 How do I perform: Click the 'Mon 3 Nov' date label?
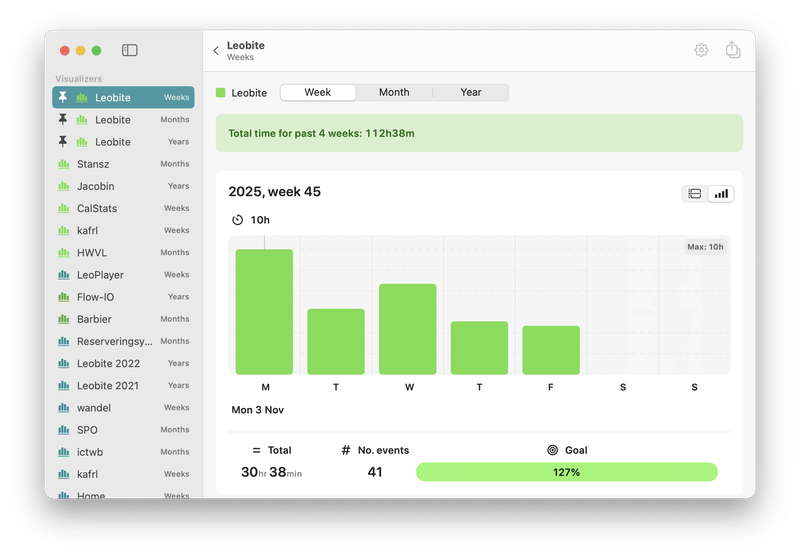pyautogui.click(x=257, y=410)
